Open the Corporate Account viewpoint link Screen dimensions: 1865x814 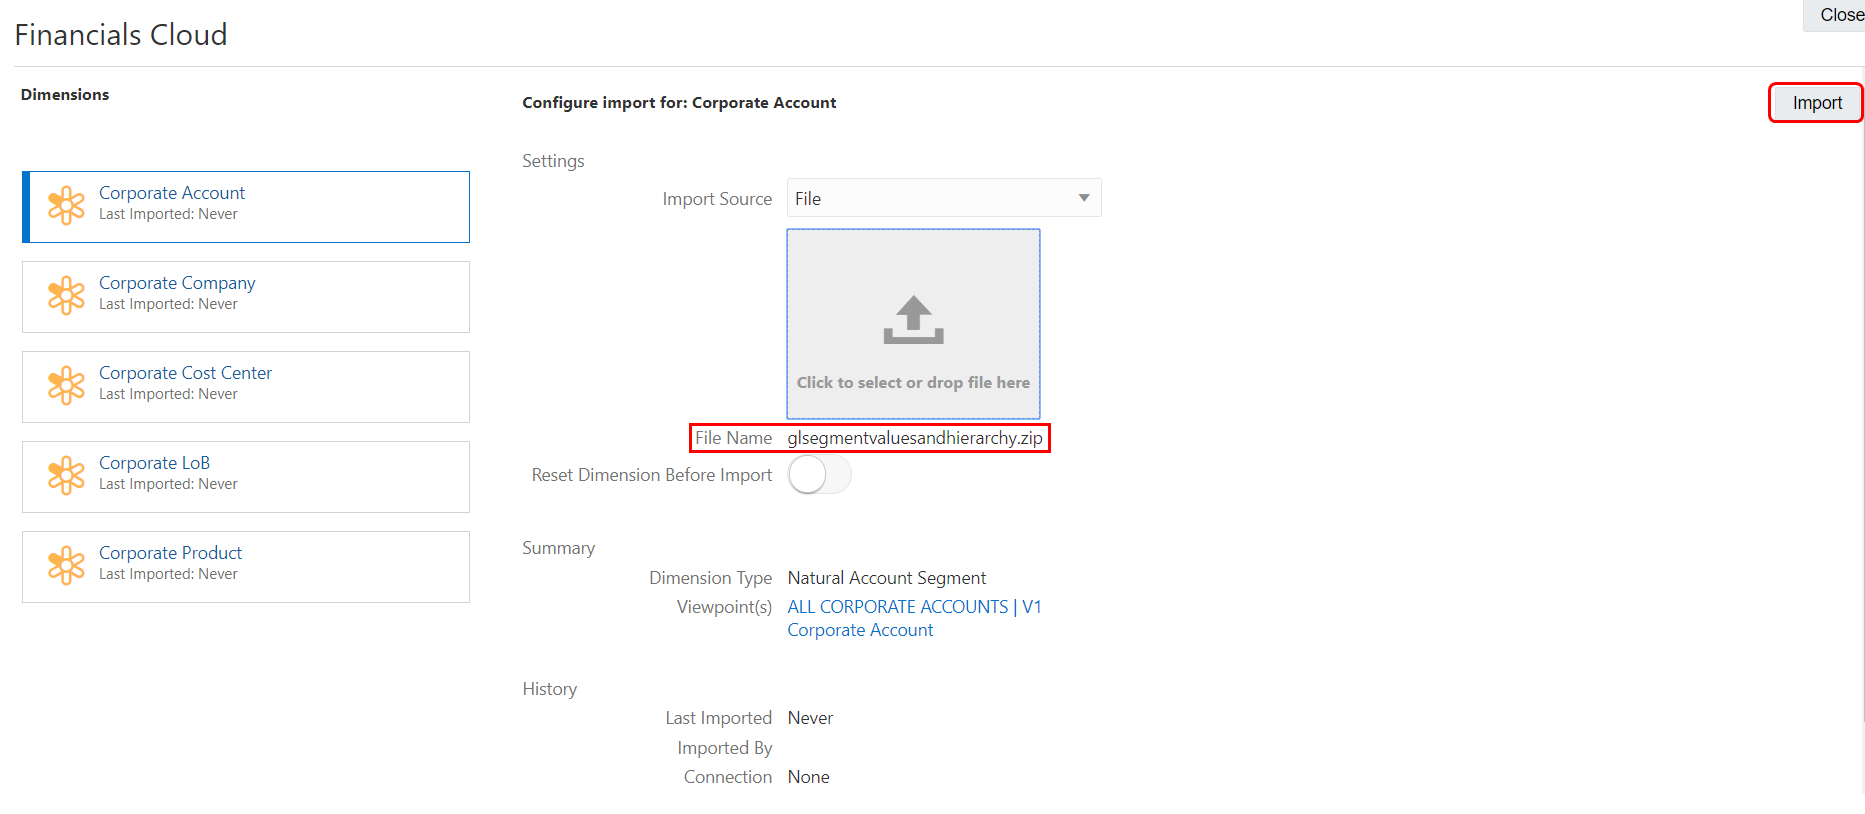860,630
